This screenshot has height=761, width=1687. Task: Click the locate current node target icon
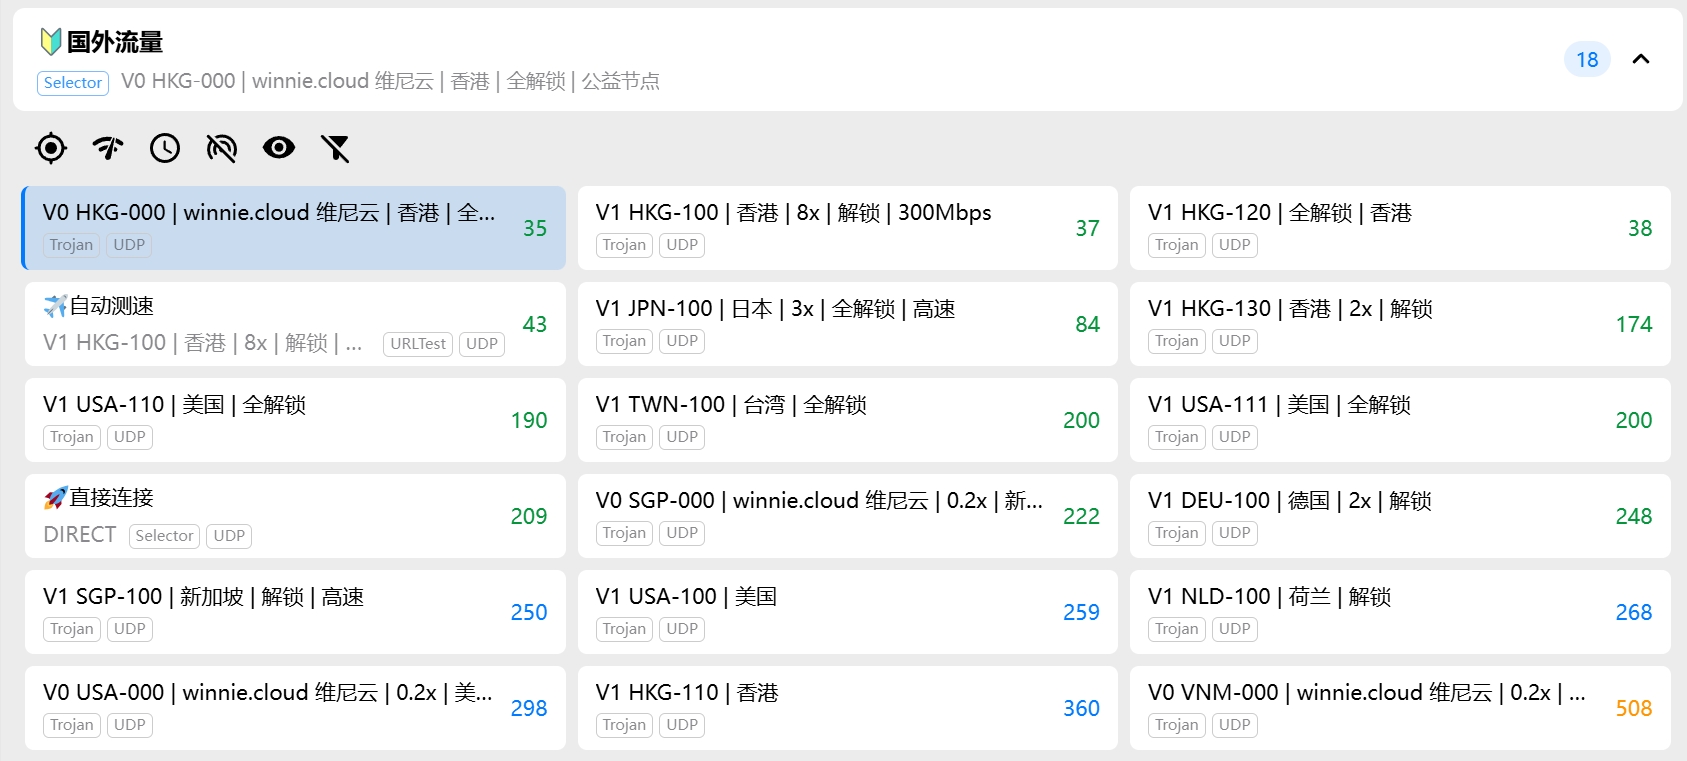tap(51, 148)
